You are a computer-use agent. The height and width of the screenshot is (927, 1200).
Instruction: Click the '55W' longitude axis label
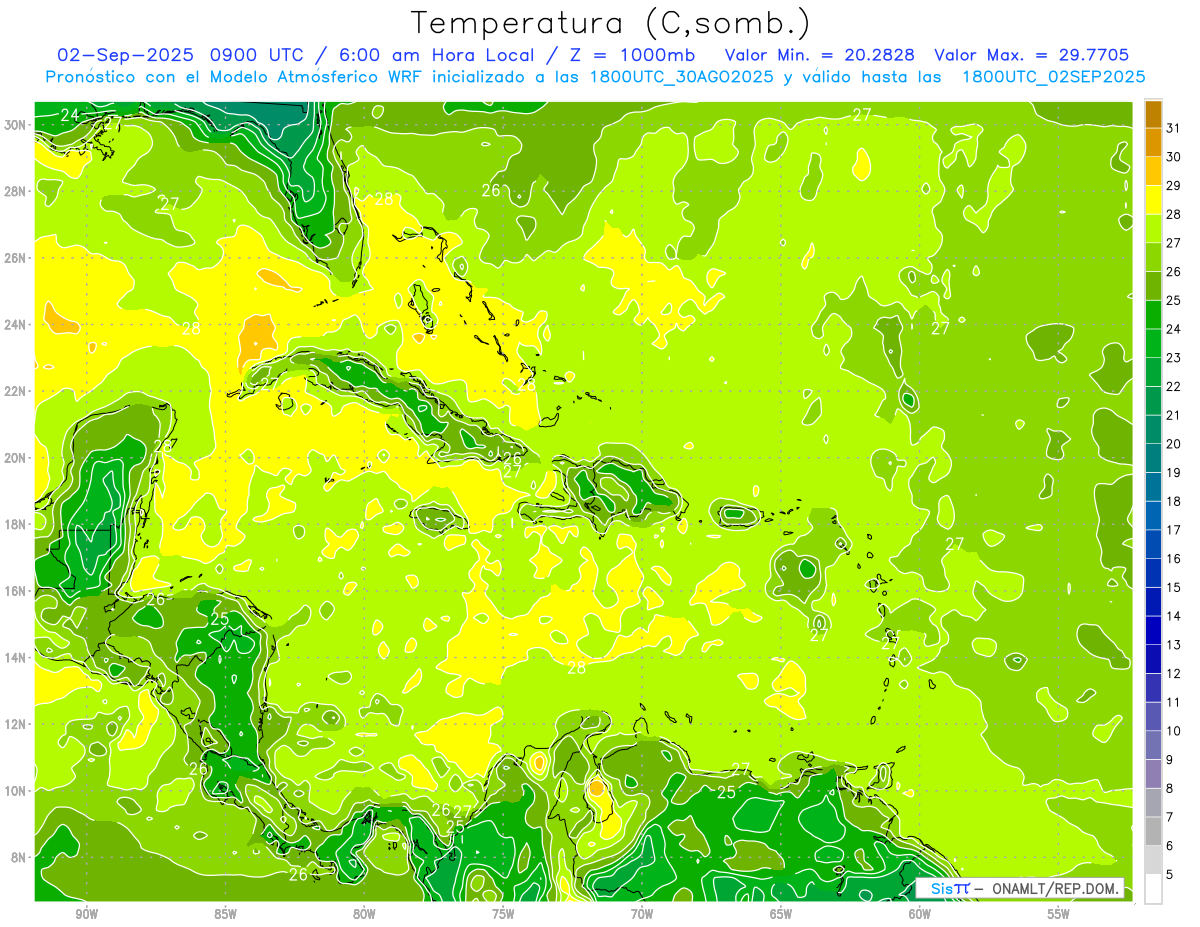[1058, 914]
